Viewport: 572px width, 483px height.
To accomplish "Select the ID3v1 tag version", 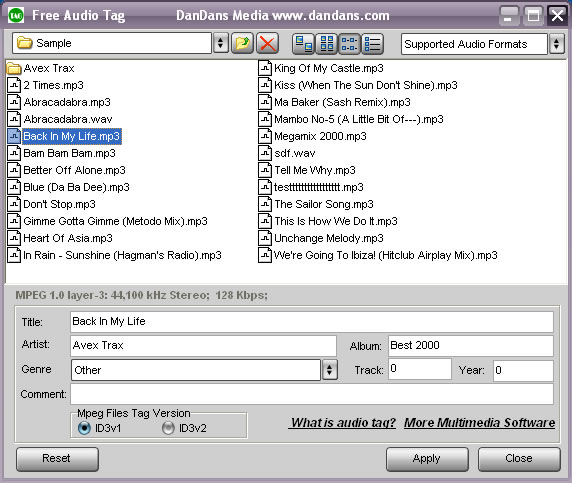I will pos(84,428).
